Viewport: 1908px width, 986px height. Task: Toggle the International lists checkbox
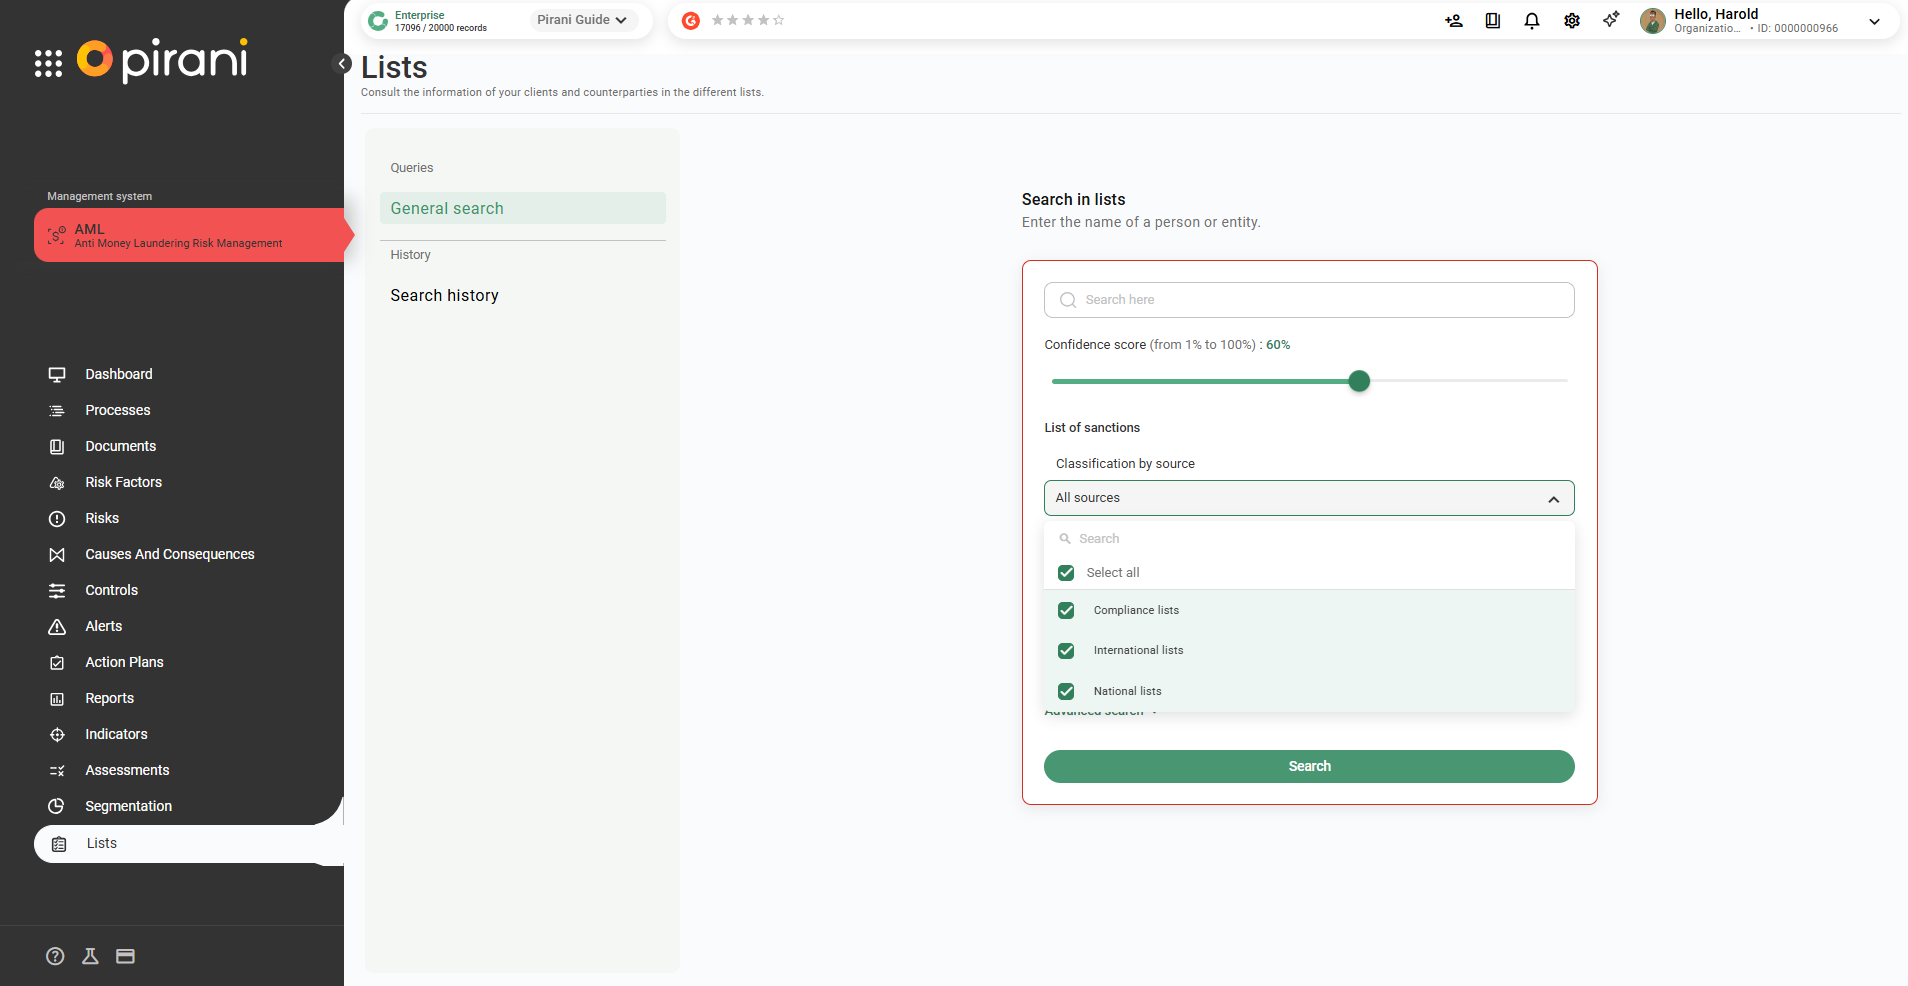[1066, 651]
